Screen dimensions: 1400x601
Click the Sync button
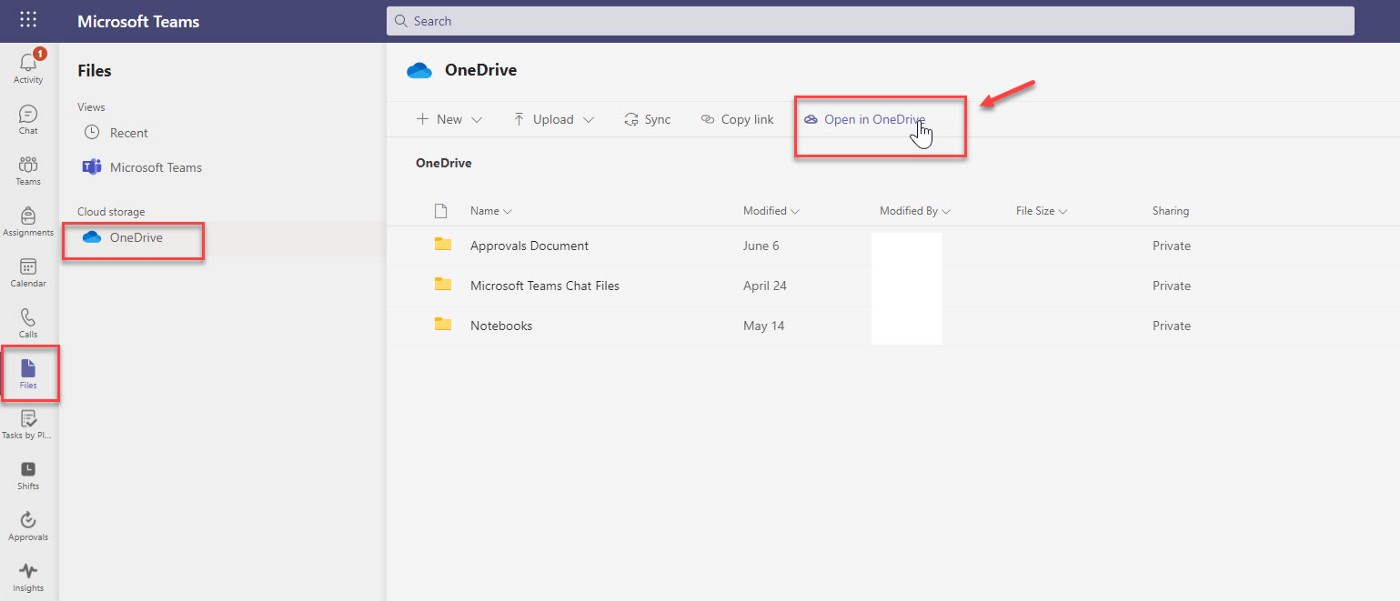647,119
